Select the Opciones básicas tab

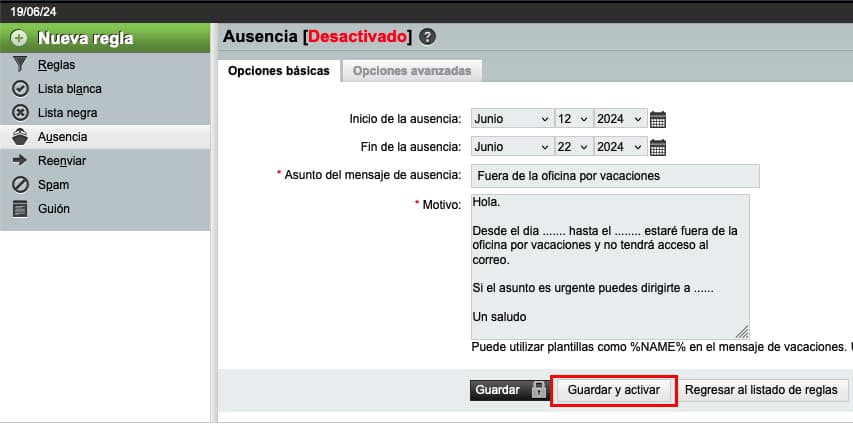click(278, 71)
